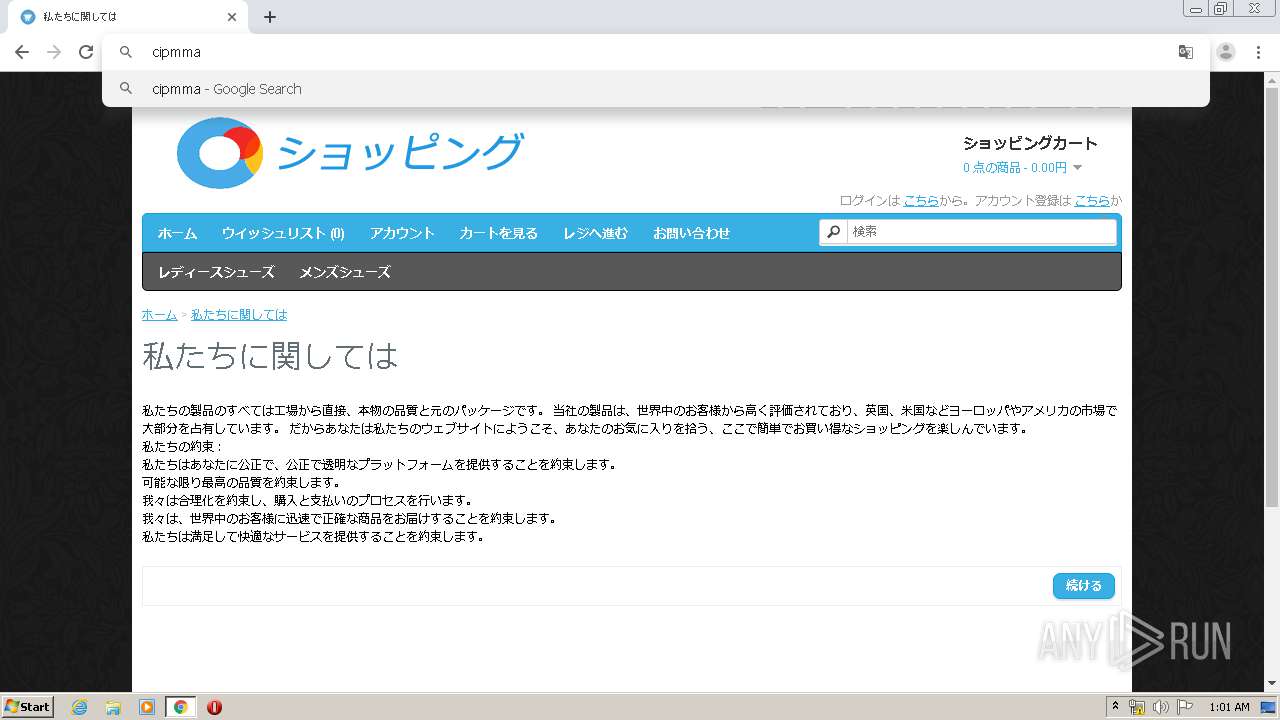Open the media player taskbar icon
1280x720 pixels.
click(147, 707)
